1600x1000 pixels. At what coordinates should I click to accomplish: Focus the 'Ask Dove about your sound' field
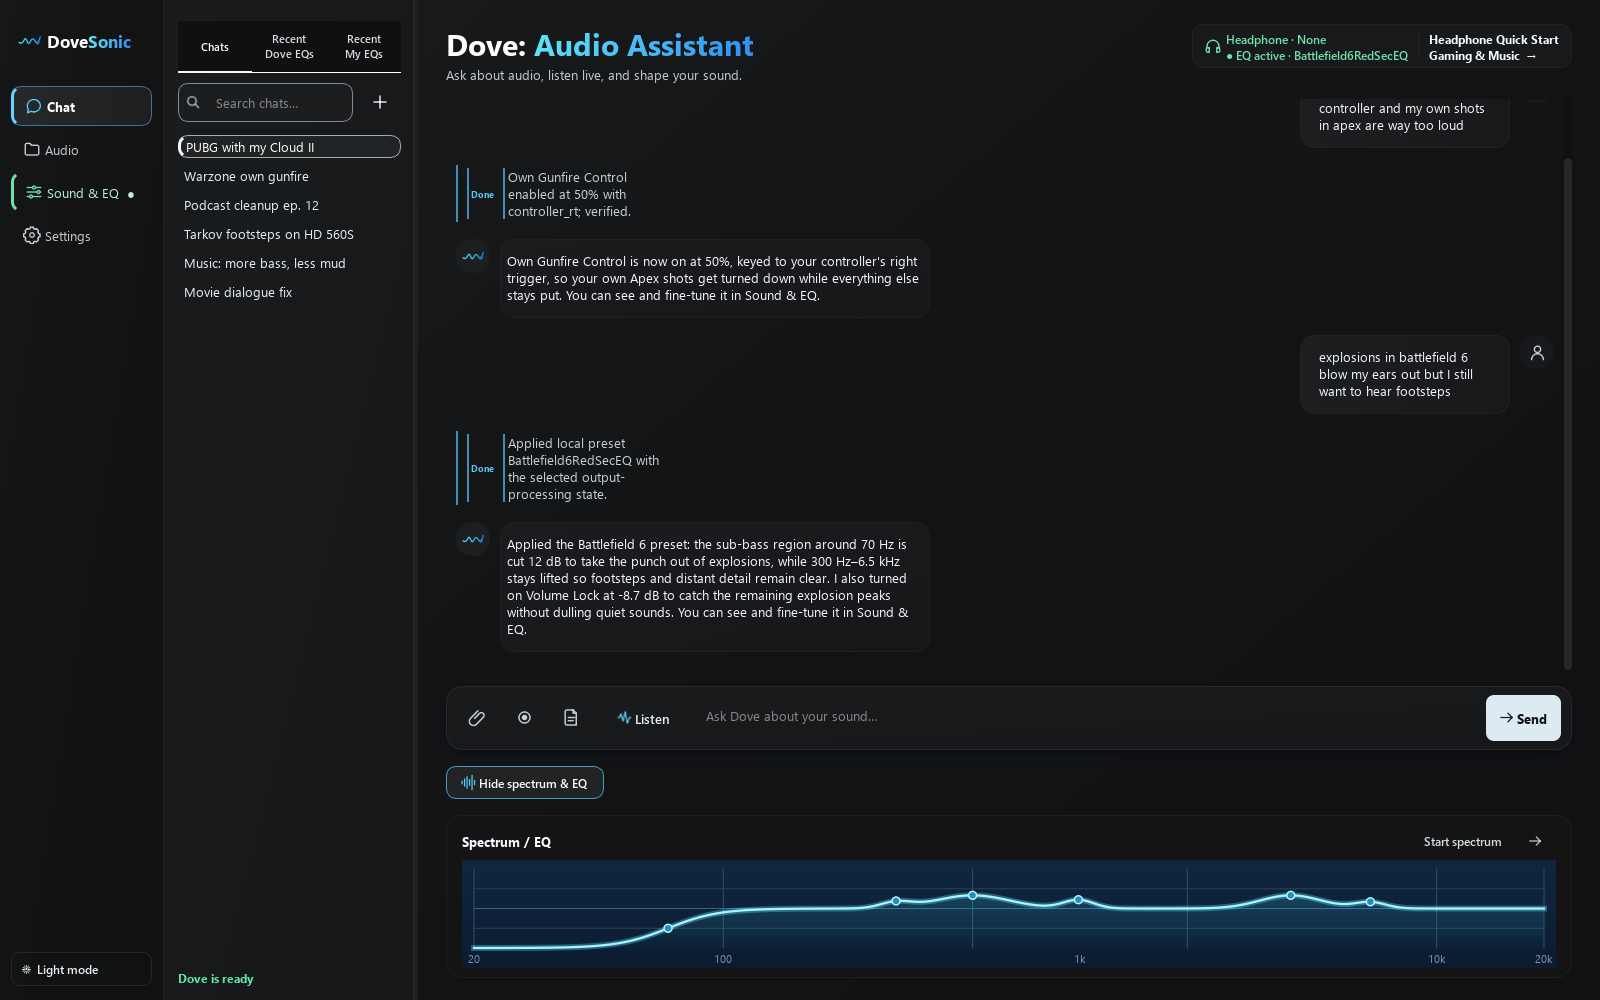(x=1088, y=717)
